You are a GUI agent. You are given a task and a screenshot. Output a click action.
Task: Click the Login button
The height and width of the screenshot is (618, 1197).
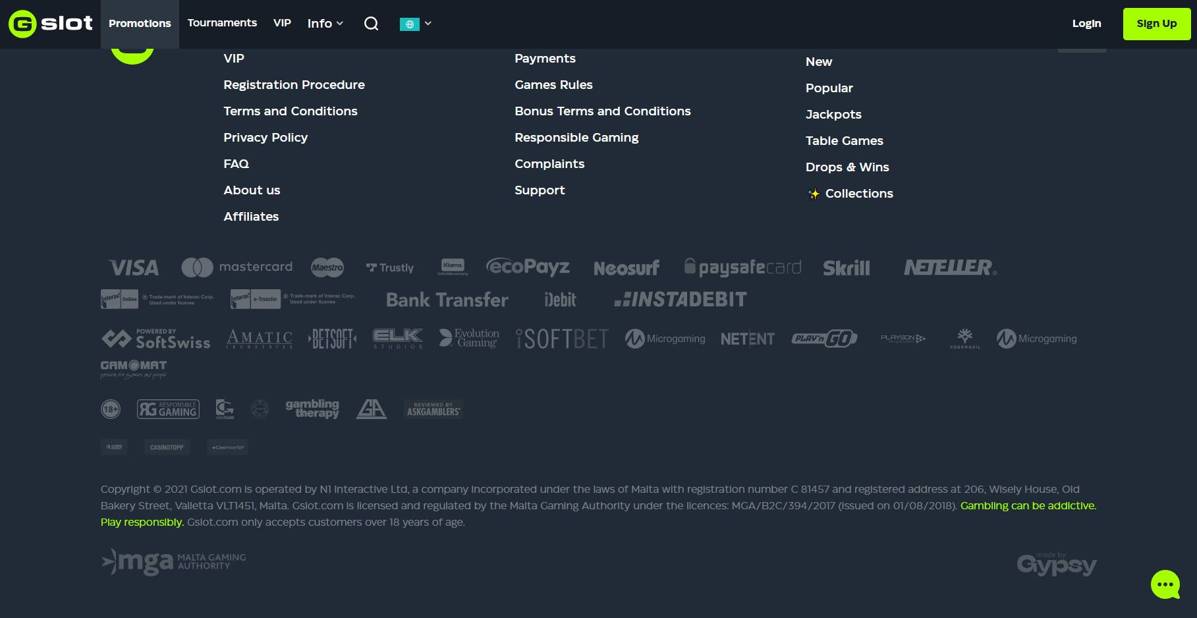[x=1086, y=23]
